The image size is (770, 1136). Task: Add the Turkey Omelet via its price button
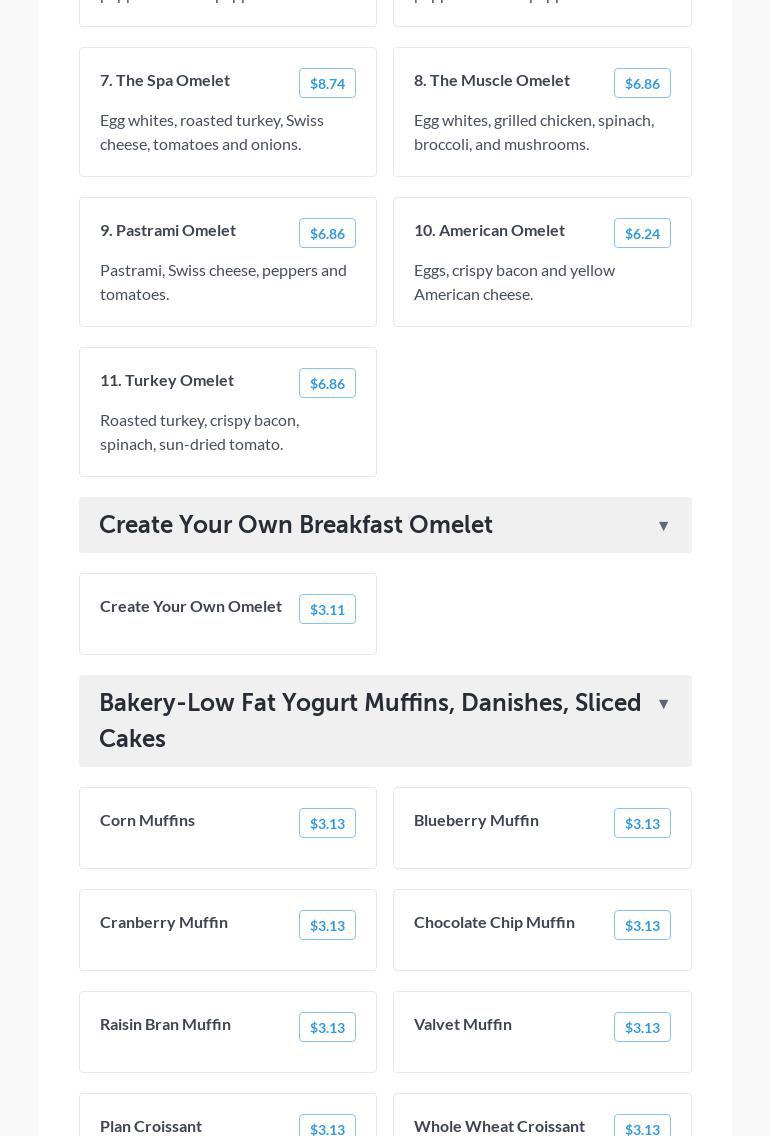[x=327, y=383]
